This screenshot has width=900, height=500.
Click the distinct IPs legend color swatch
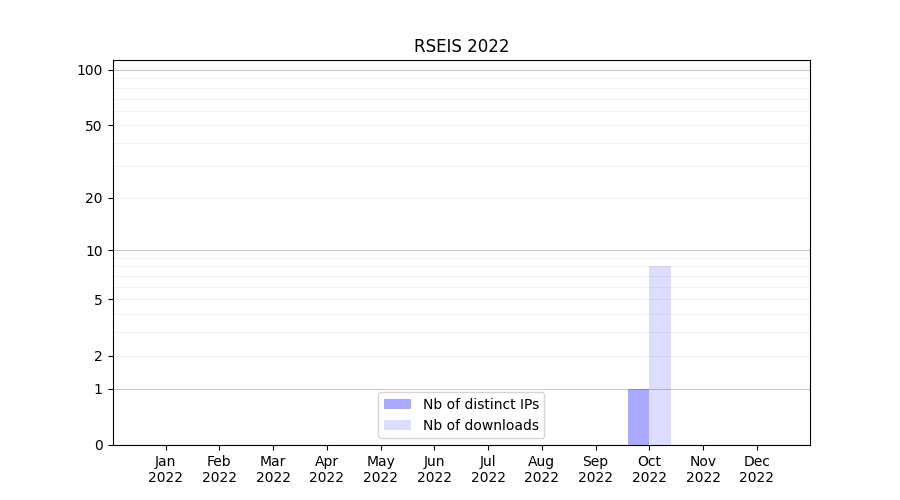pyautogui.click(x=397, y=404)
